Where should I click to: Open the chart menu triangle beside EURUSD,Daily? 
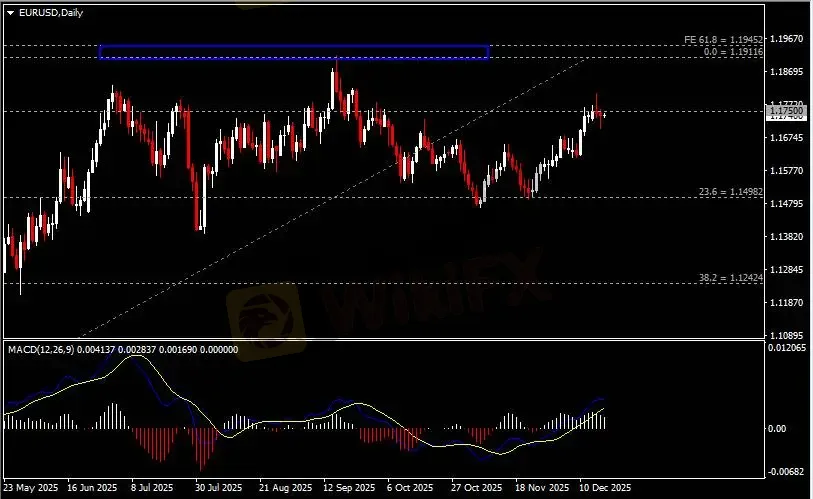[10, 13]
